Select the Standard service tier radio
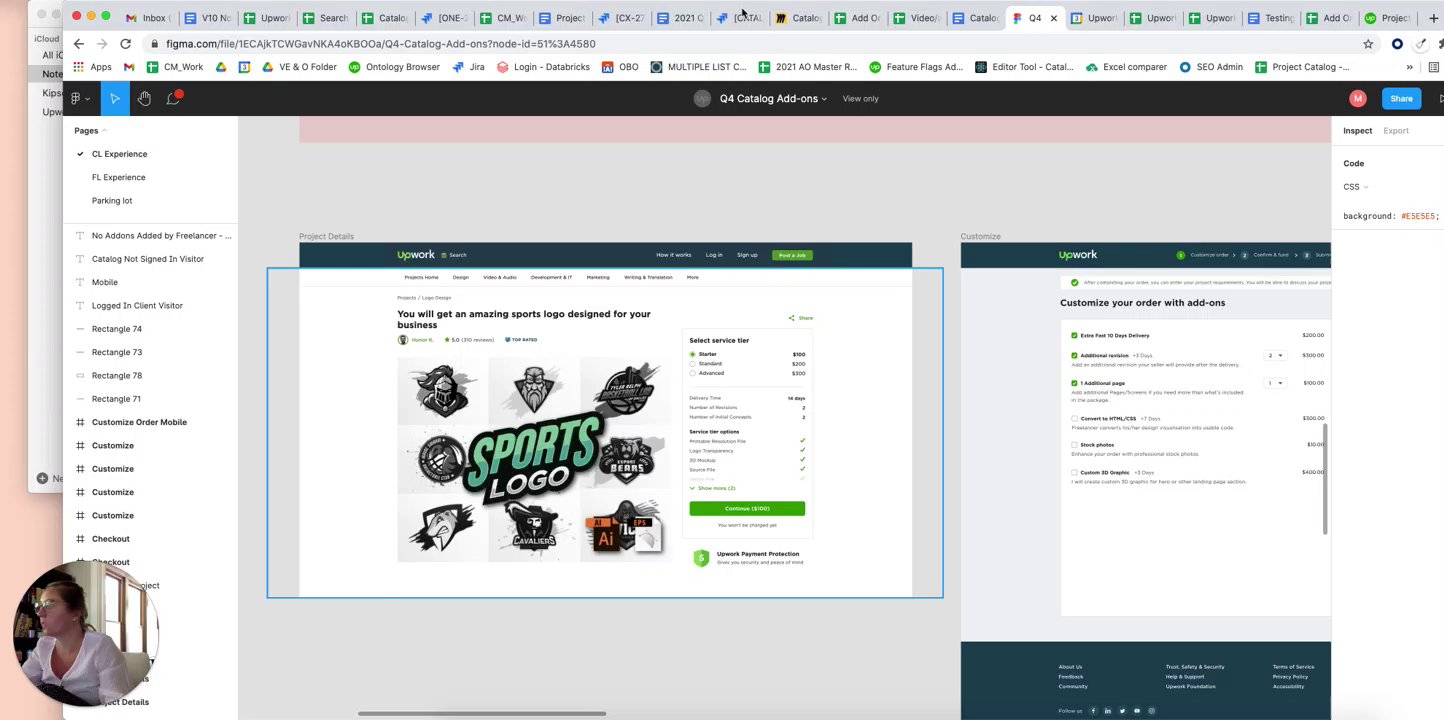 [692, 364]
